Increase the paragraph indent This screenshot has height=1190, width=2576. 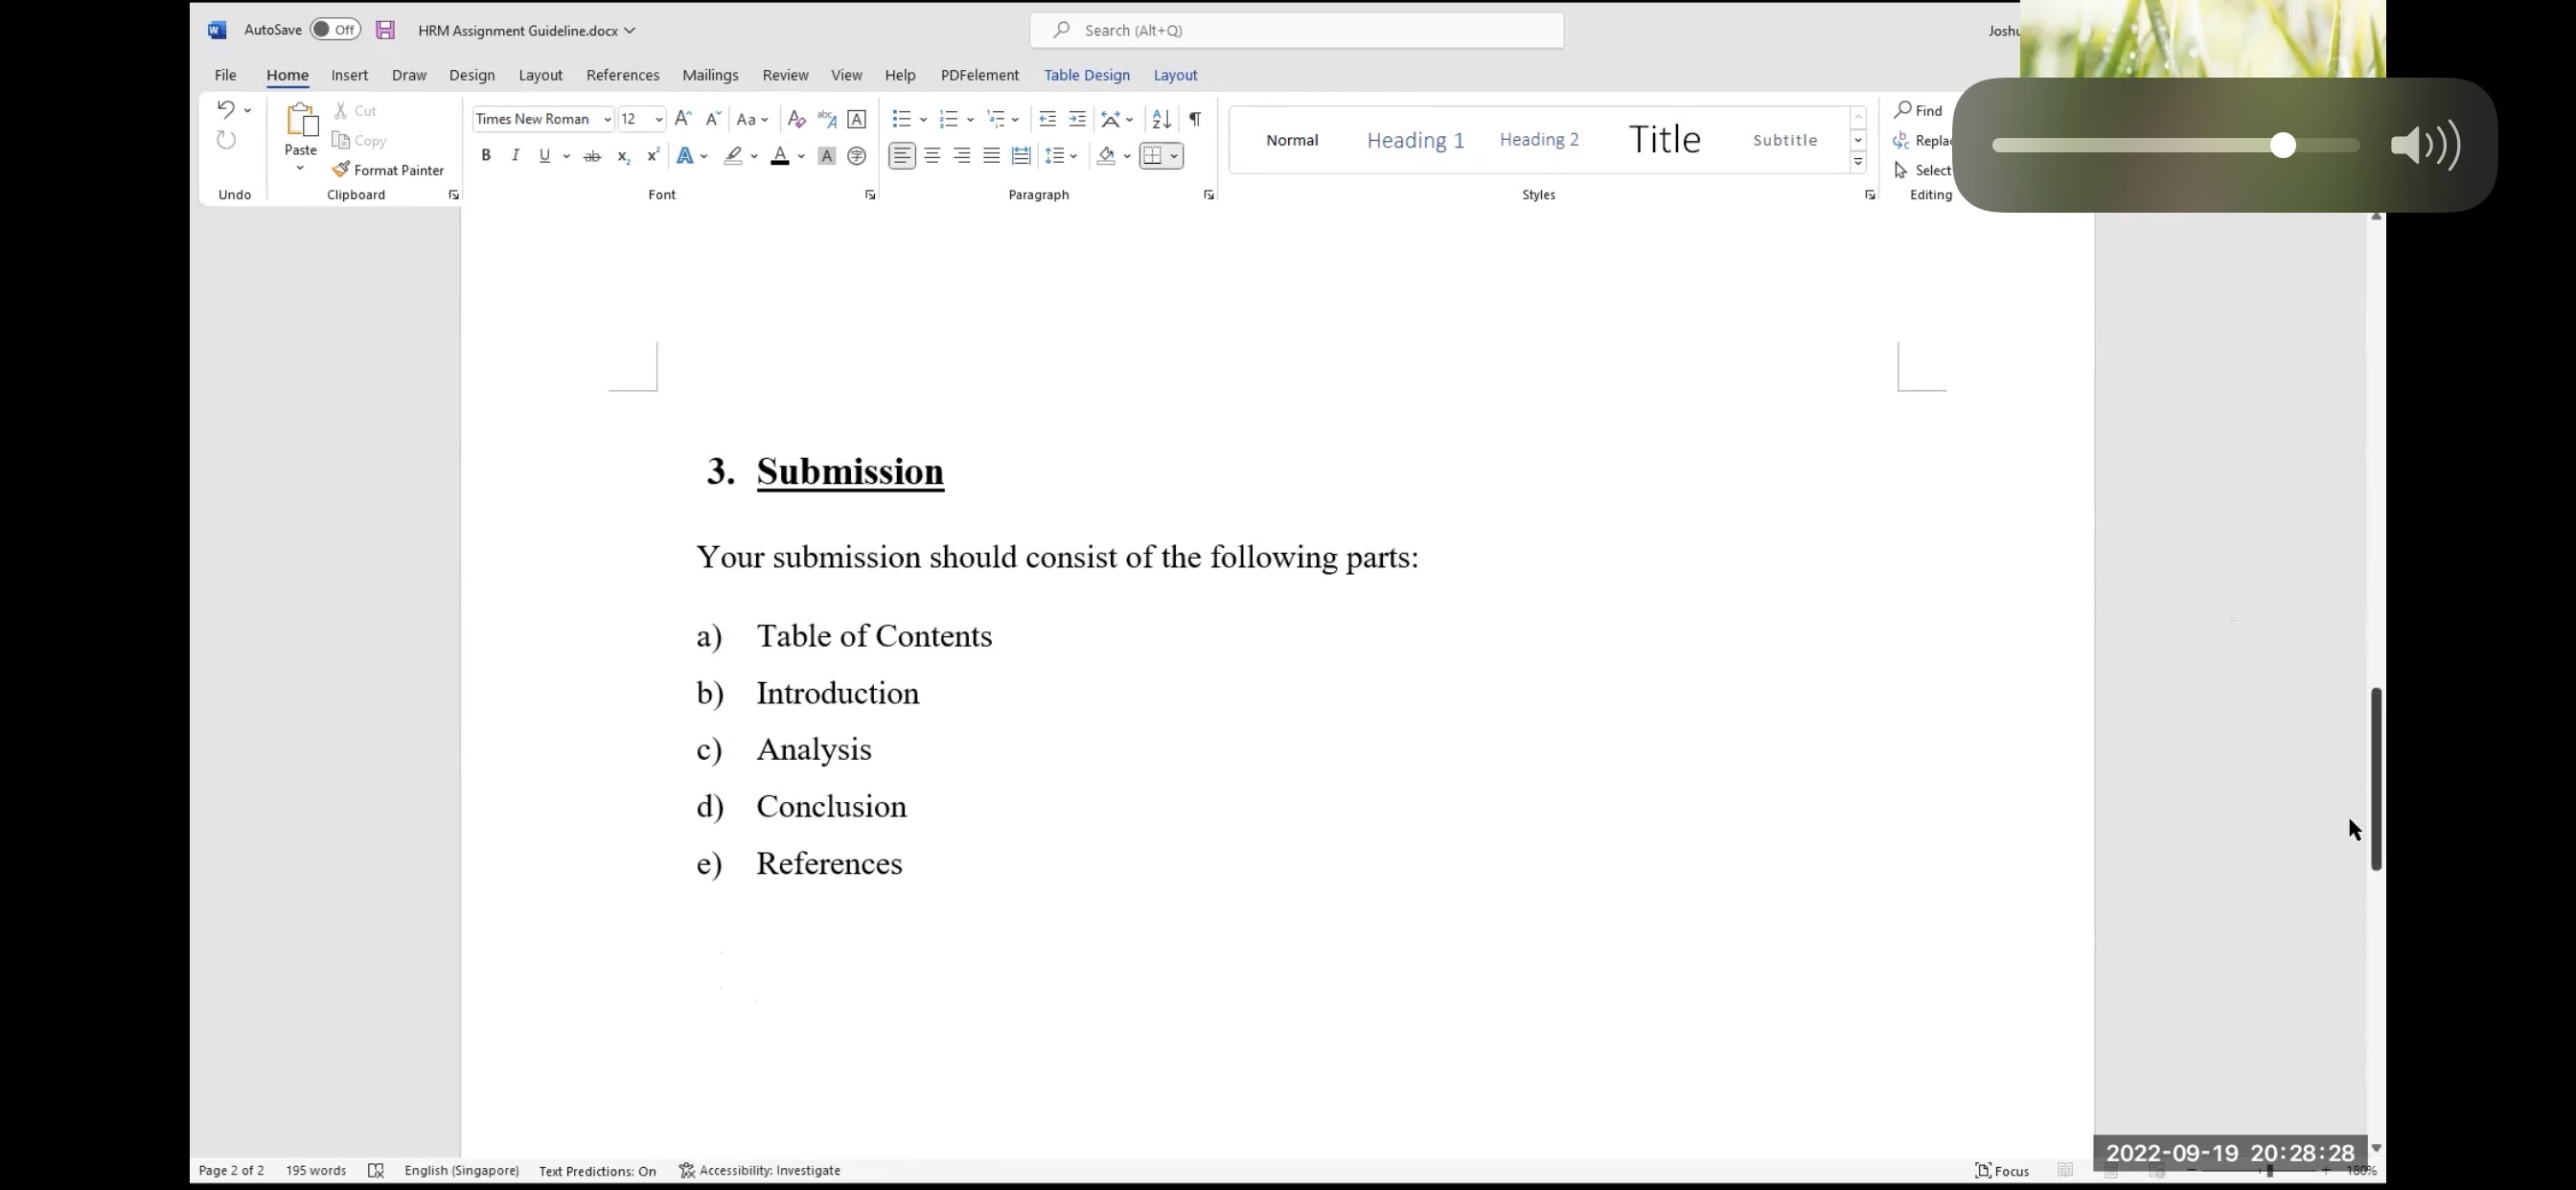(x=1077, y=119)
